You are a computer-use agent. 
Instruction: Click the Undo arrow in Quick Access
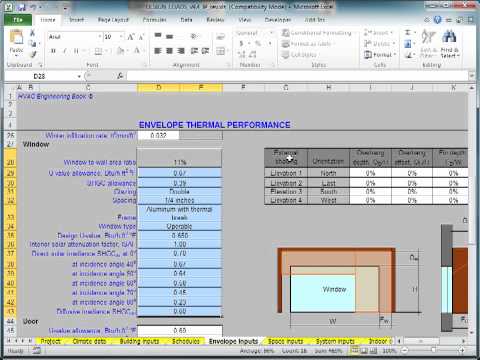pyautogui.click(x=34, y=7)
